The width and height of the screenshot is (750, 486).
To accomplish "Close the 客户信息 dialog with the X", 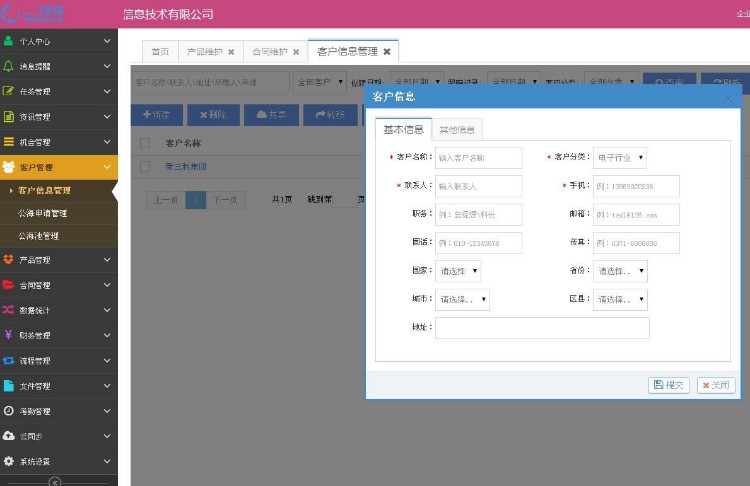I will point(728,99).
